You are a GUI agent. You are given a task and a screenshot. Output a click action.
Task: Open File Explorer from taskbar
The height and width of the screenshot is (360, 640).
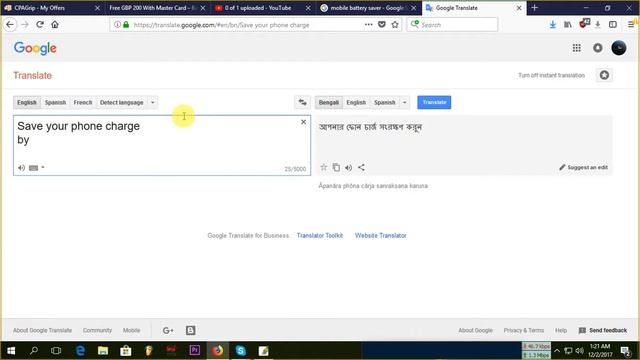coord(103,351)
